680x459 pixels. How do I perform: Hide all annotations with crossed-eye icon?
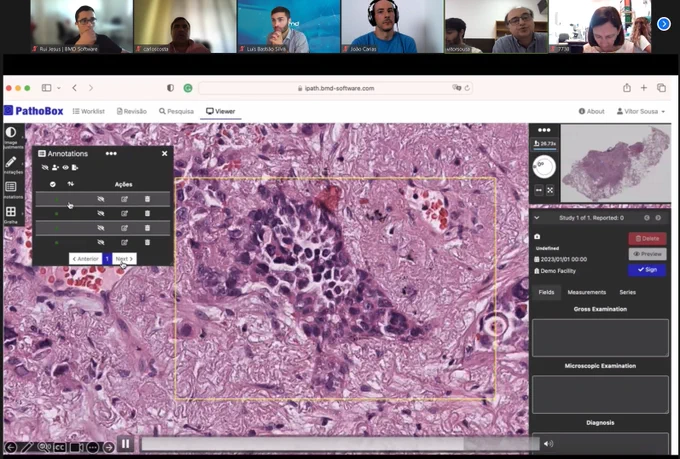coord(45,167)
